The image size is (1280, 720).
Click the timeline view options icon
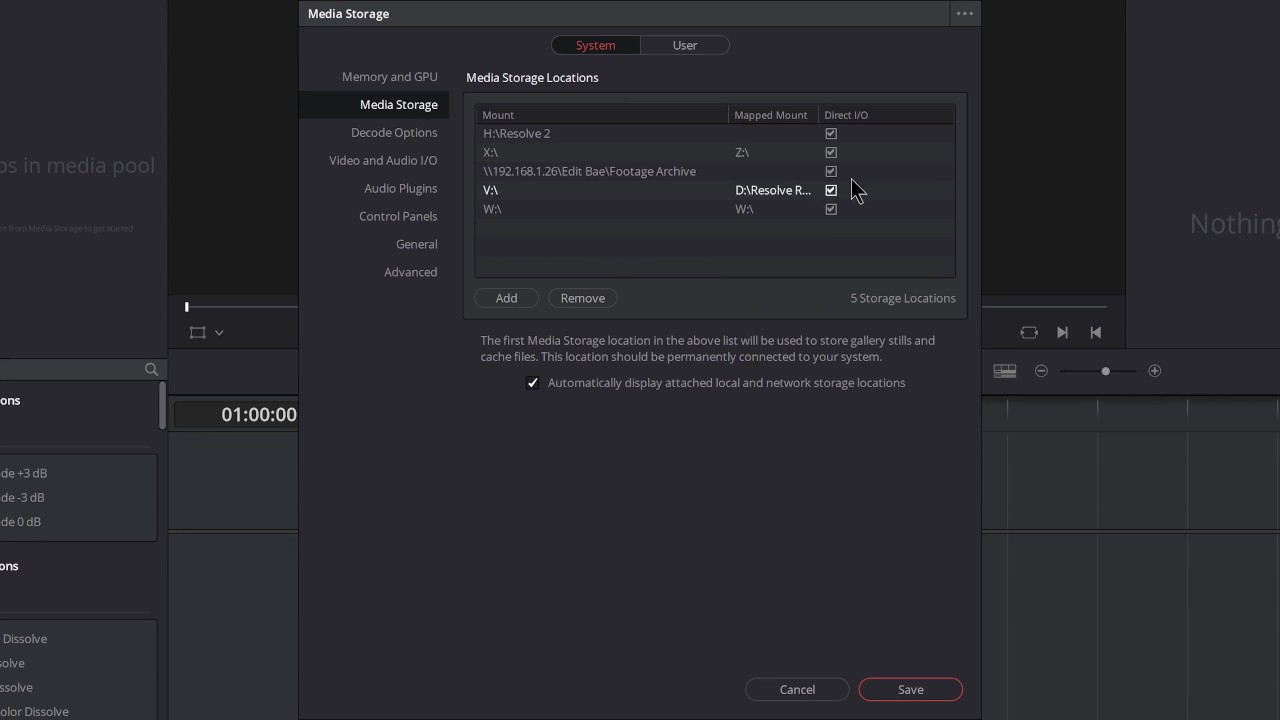tap(1005, 371)
